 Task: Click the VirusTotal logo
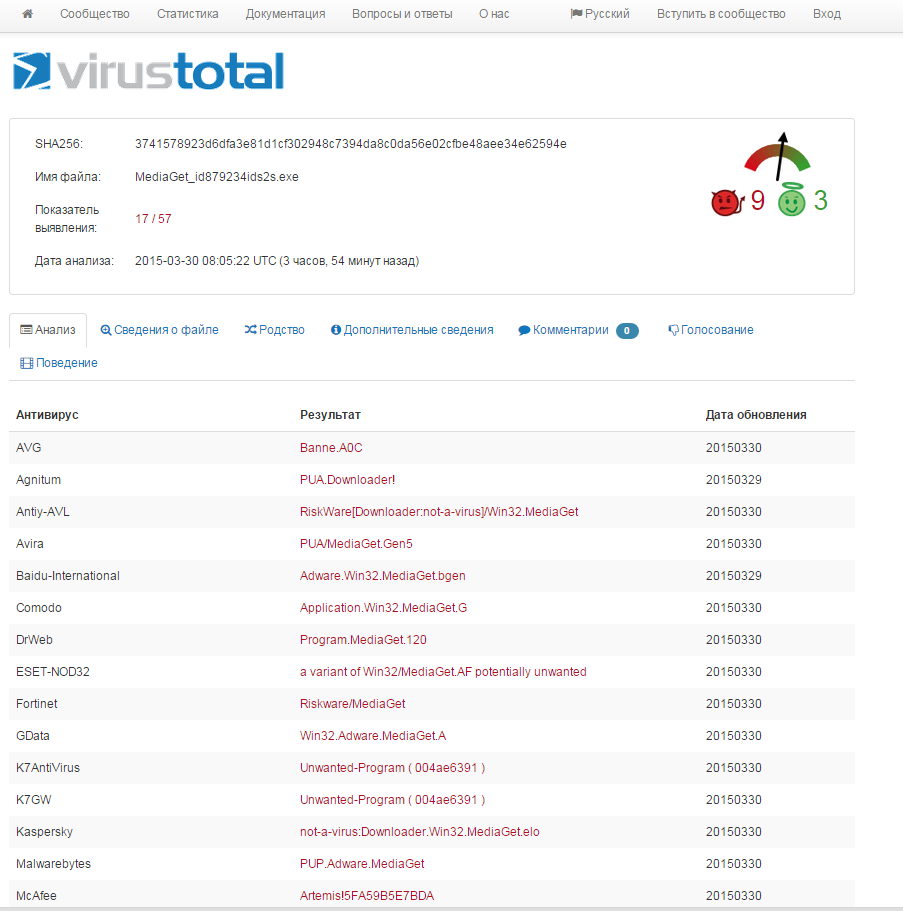[148, 71]
